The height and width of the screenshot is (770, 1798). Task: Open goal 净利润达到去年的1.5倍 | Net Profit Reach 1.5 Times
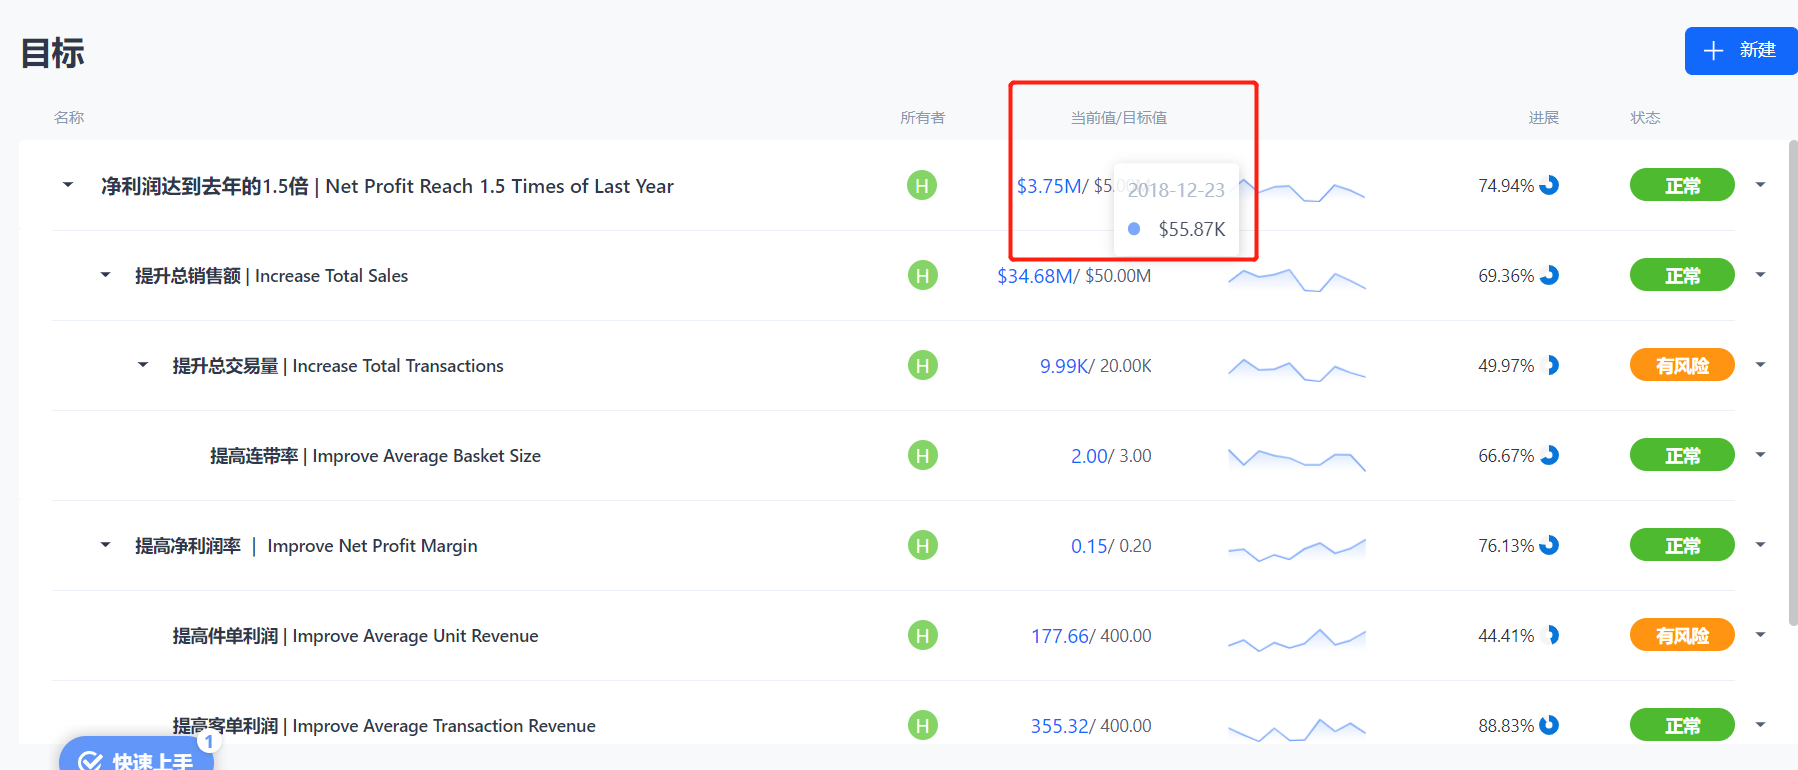(387, 186)
